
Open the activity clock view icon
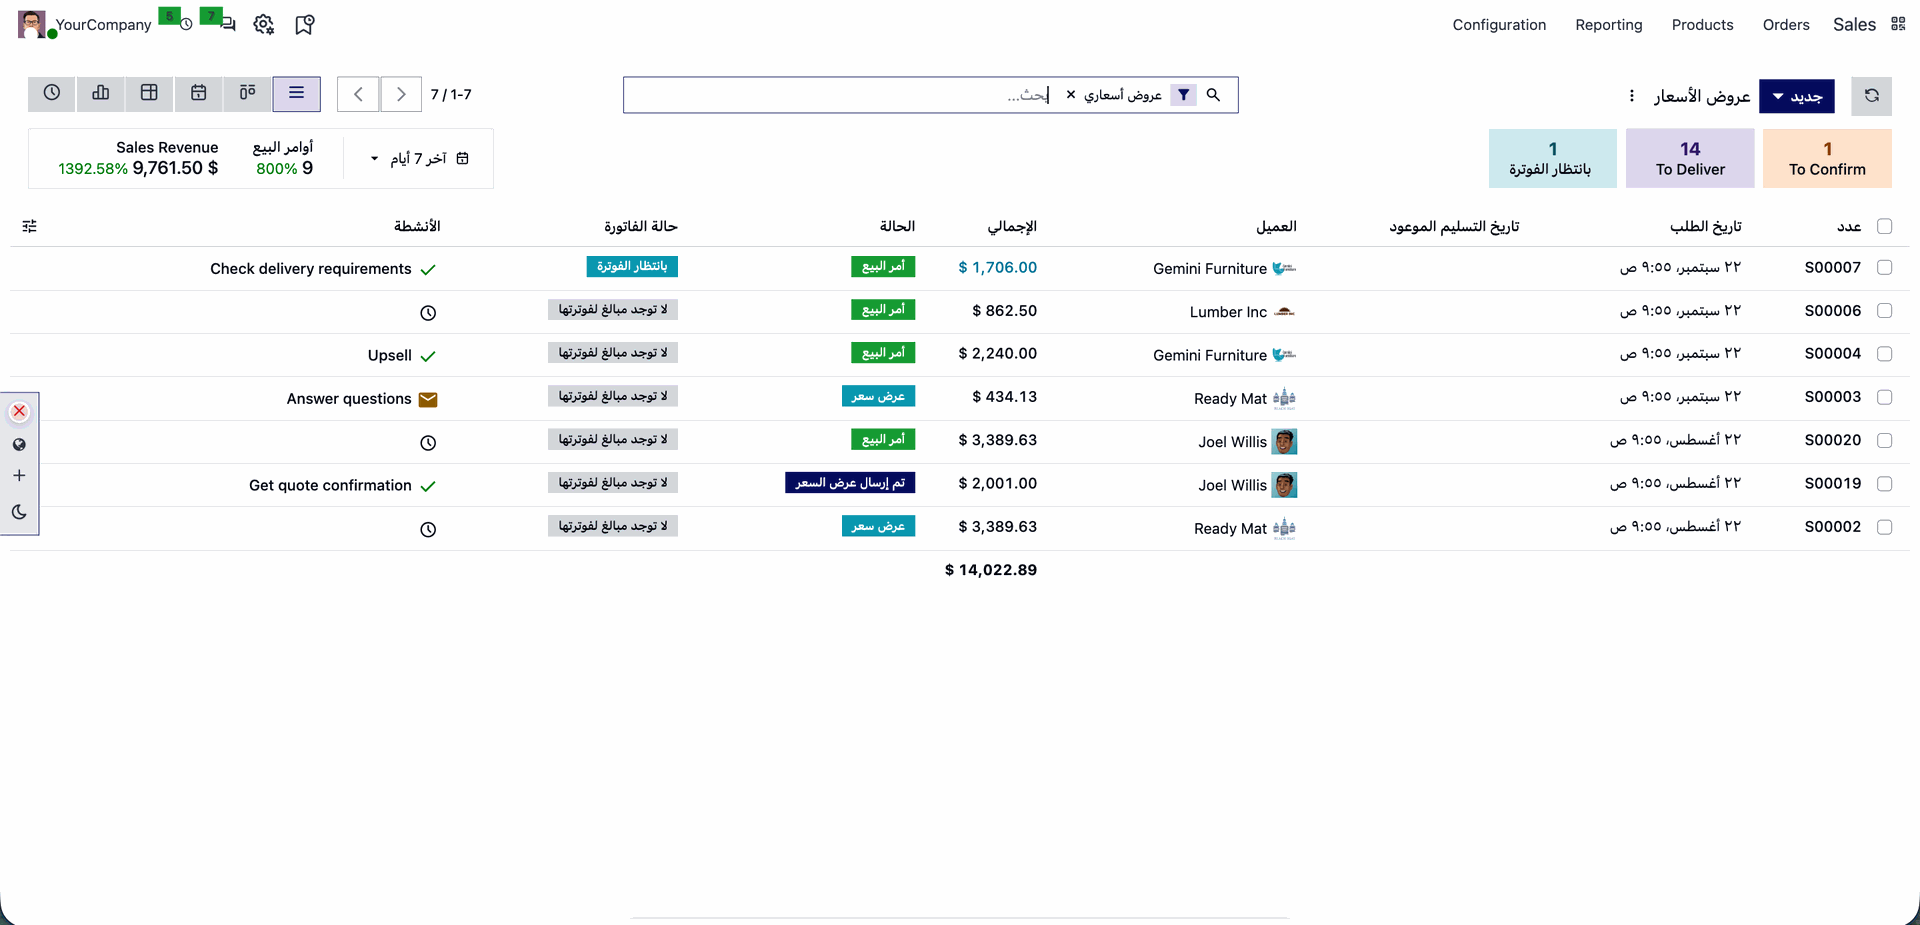pos(52,94)
